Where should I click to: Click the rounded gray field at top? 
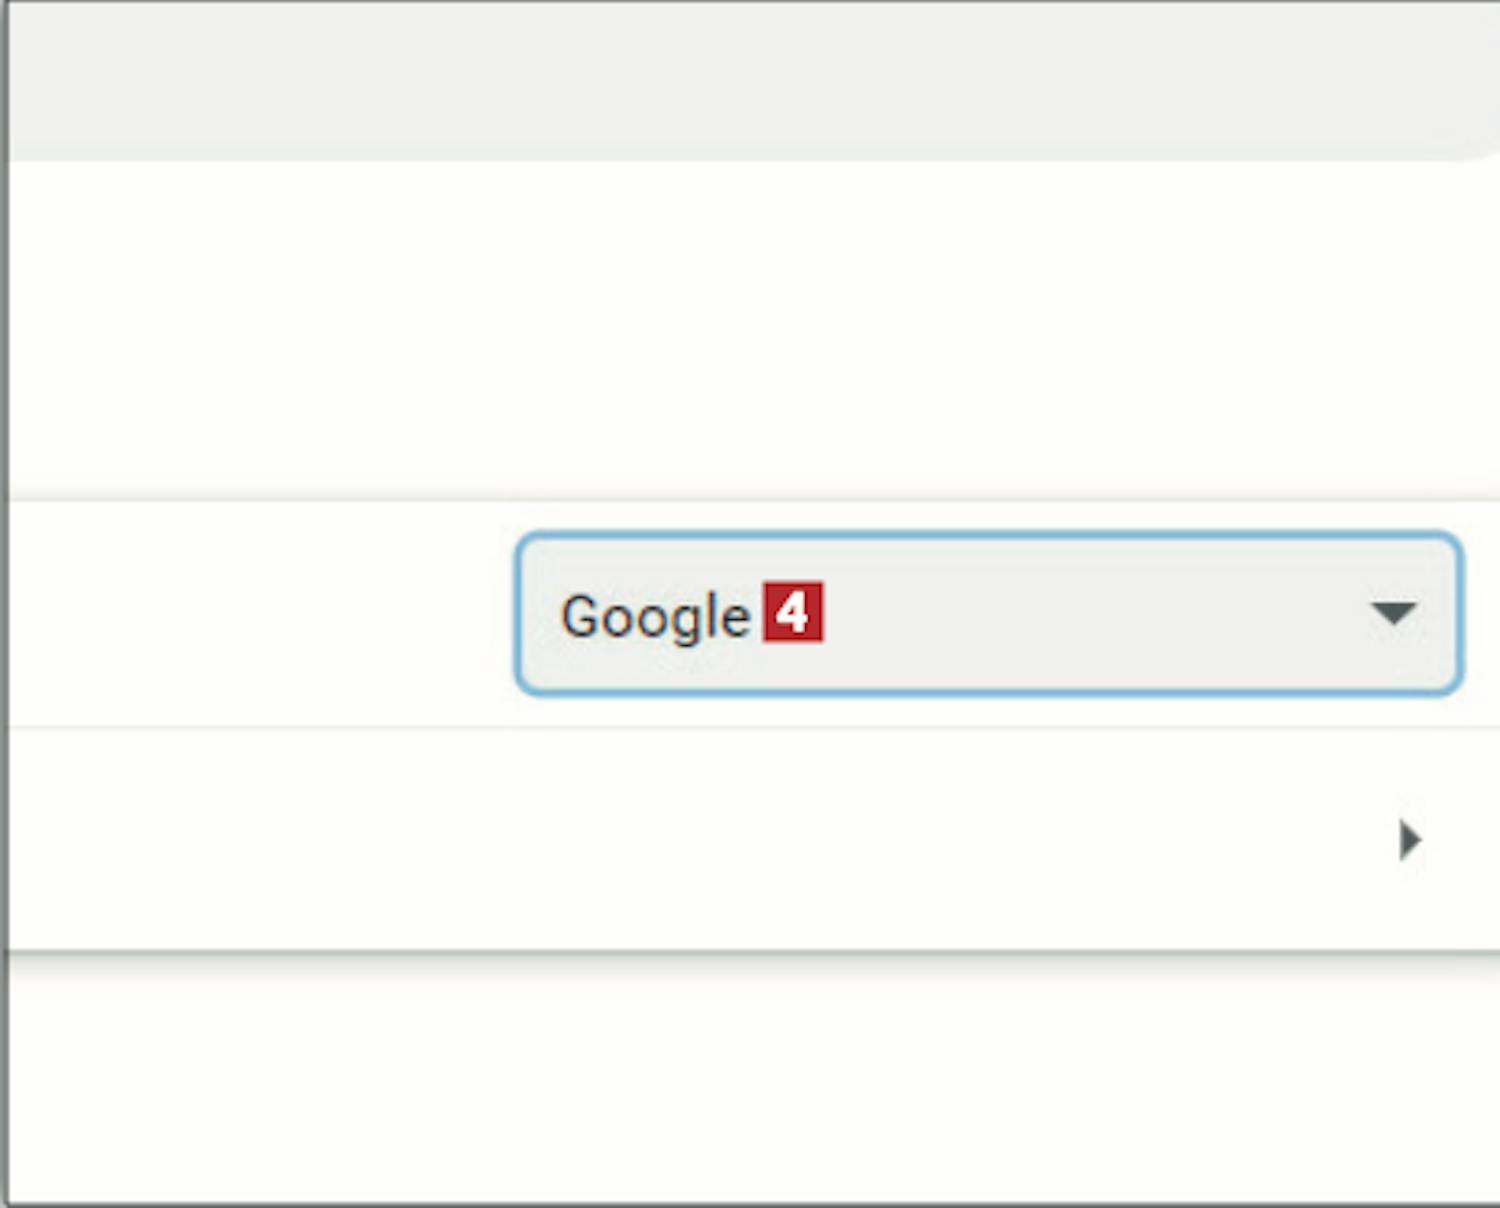coord(750,80)
